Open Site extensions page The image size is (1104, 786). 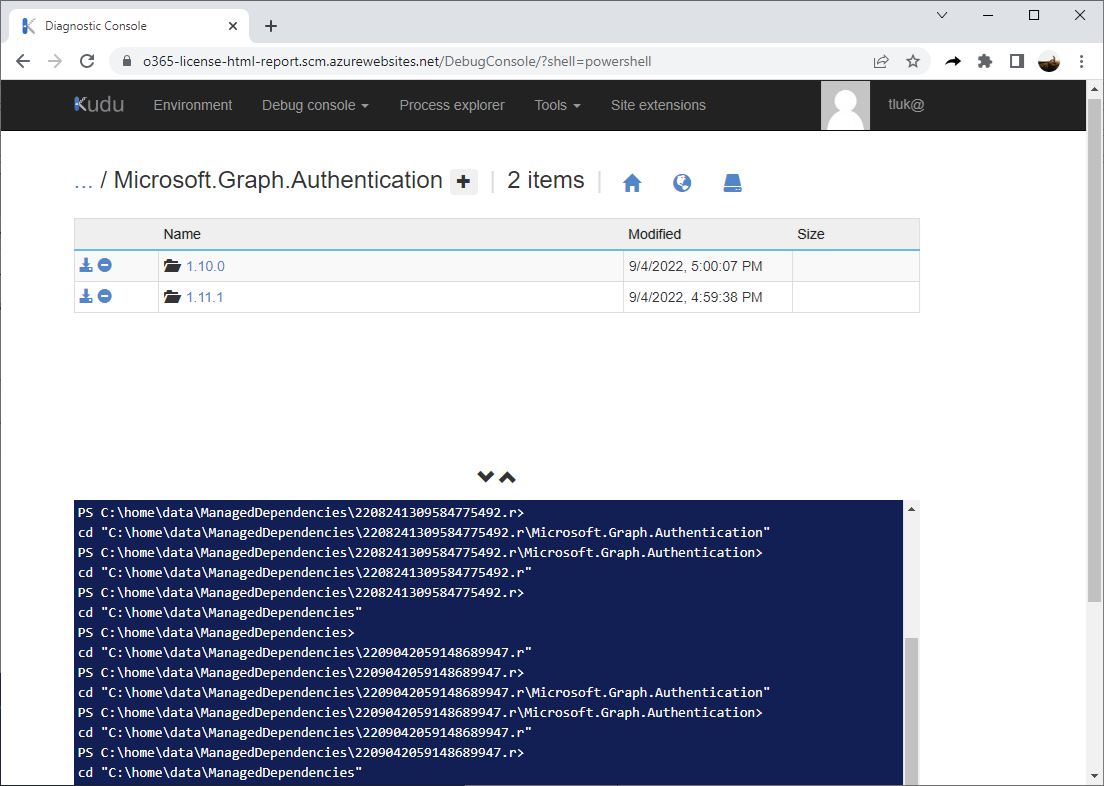658,105
